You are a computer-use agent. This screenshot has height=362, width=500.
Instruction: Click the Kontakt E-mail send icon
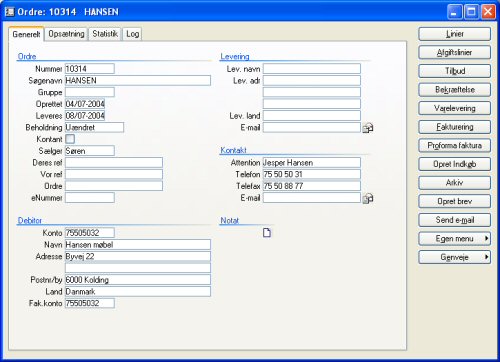tap(368, 198)
